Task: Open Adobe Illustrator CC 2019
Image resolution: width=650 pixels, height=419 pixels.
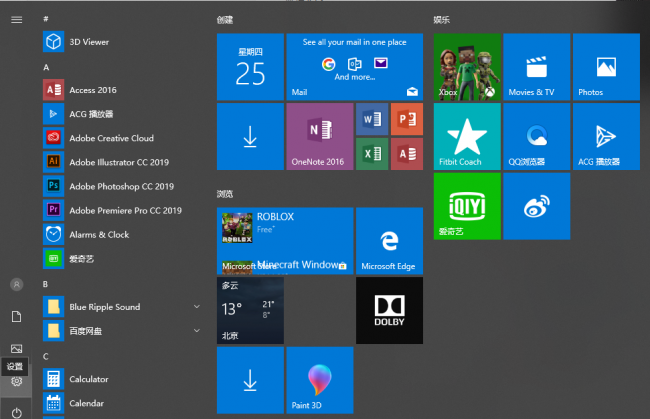Action: [121, 162]
